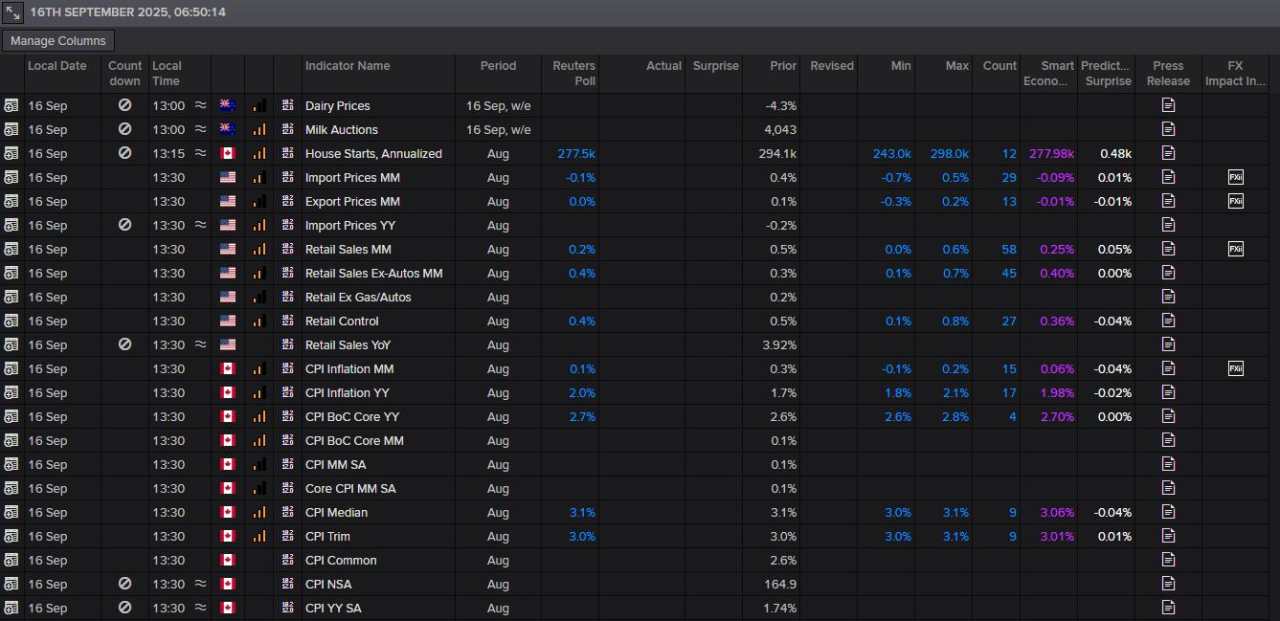1280x621 pixels.
Task: Click the detail grid icon for House Starts, Annualized
Action: [288, 153]
